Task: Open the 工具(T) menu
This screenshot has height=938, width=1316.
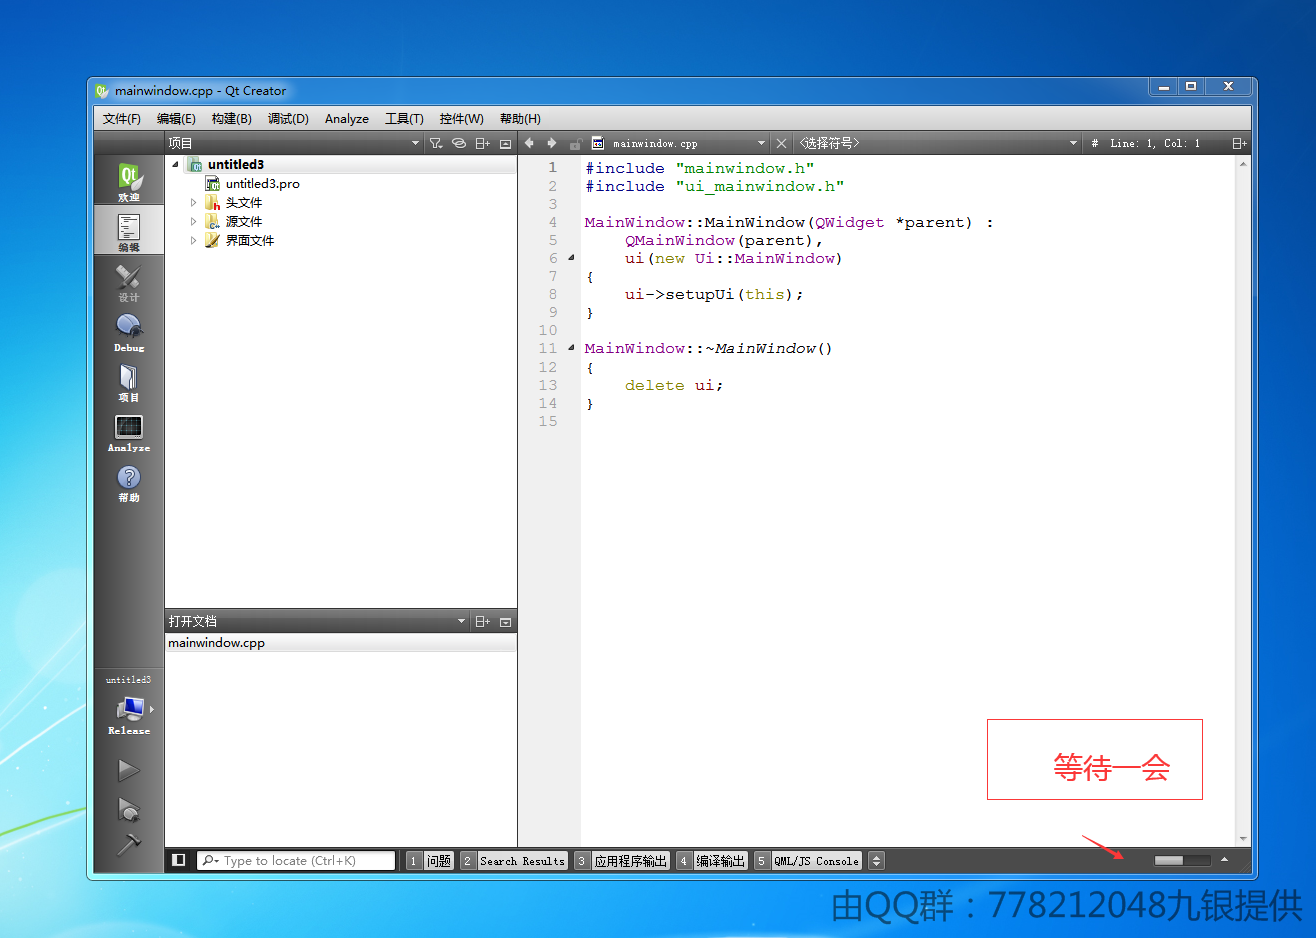Action: (404, 118)
